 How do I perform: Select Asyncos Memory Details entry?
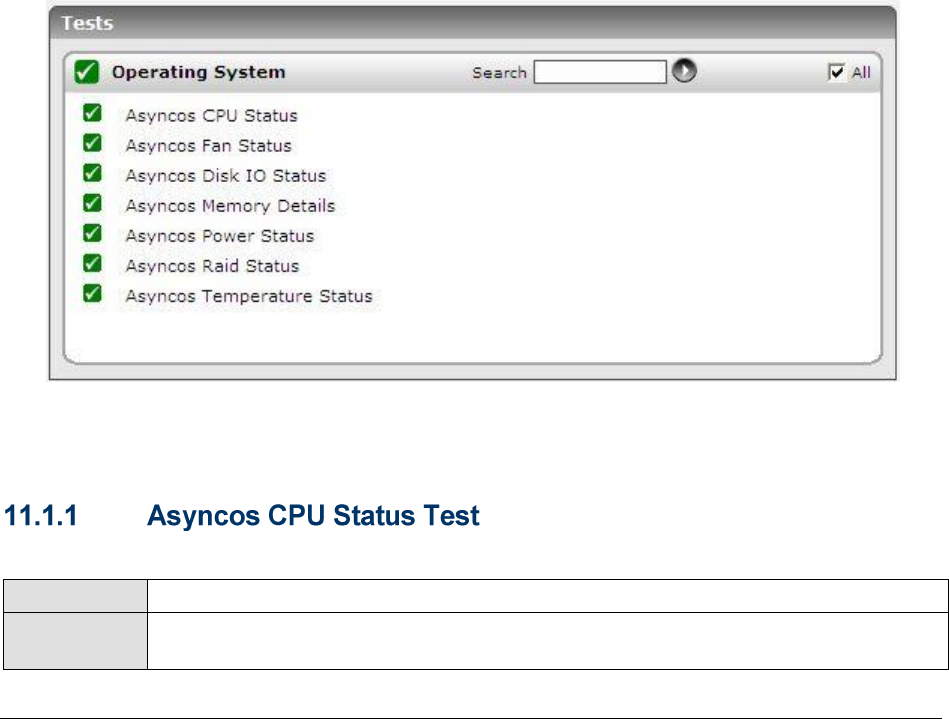pyautogui.click(x=230, y=206)
